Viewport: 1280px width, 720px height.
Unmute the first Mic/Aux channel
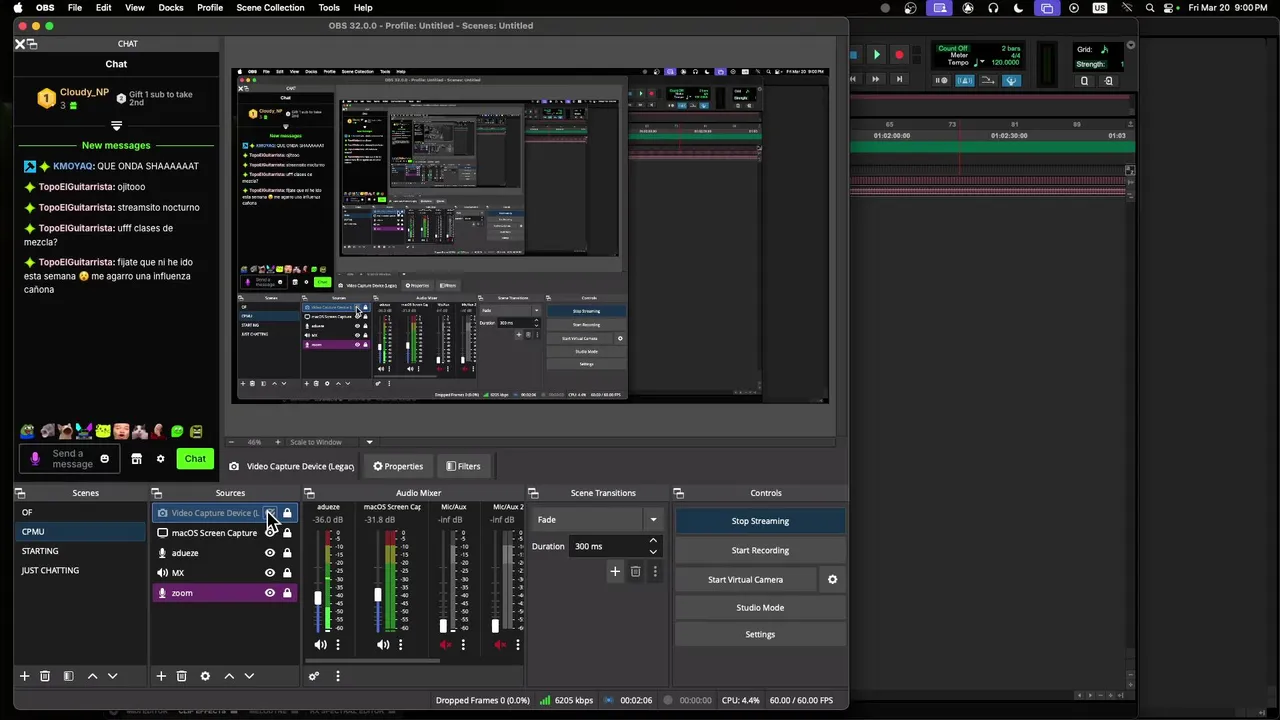(445, 645)
